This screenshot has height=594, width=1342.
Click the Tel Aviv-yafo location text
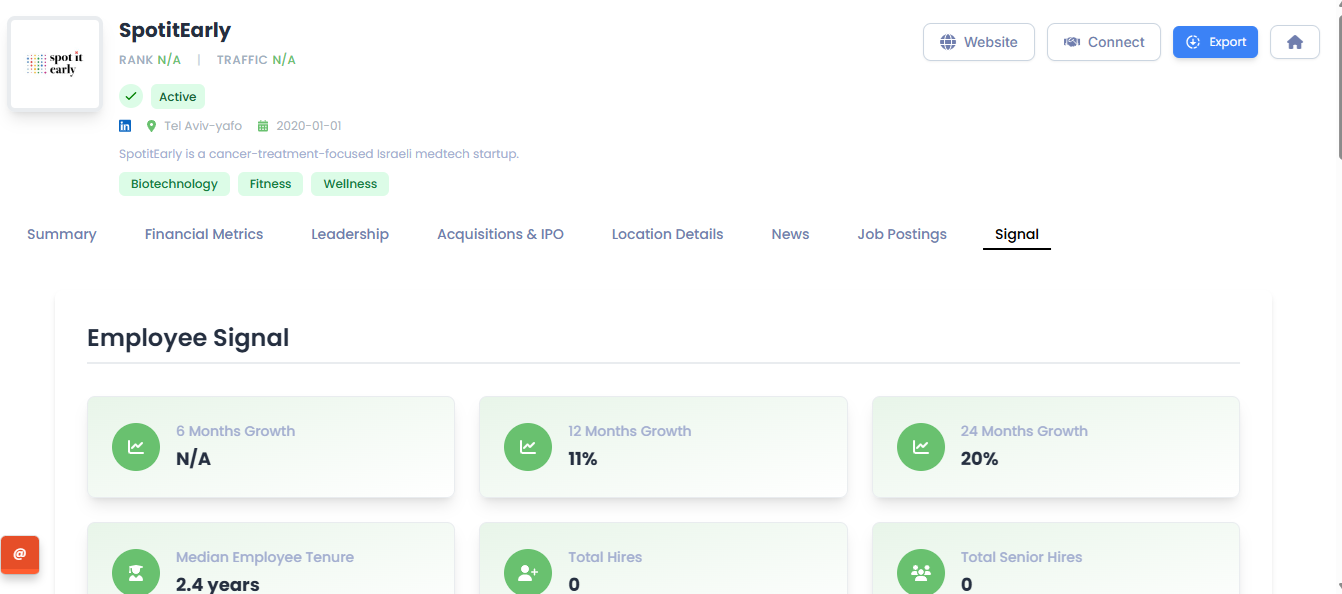(x=203, y=126)
